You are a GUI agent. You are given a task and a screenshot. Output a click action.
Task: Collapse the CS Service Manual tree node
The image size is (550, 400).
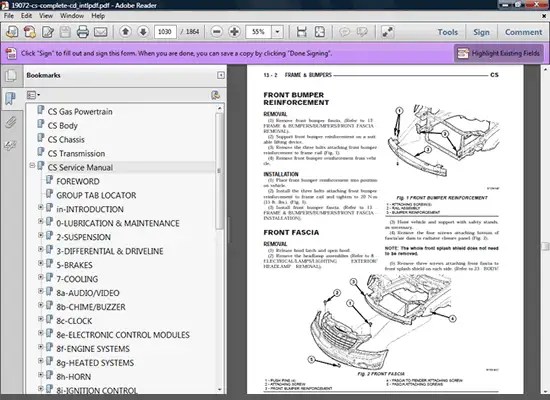pyautogui.click(x=32, y=165)
